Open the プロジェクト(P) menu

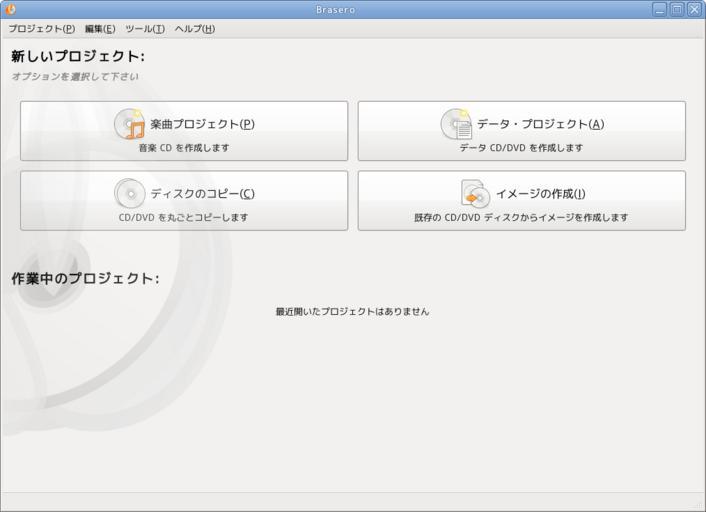pos(41,28)
